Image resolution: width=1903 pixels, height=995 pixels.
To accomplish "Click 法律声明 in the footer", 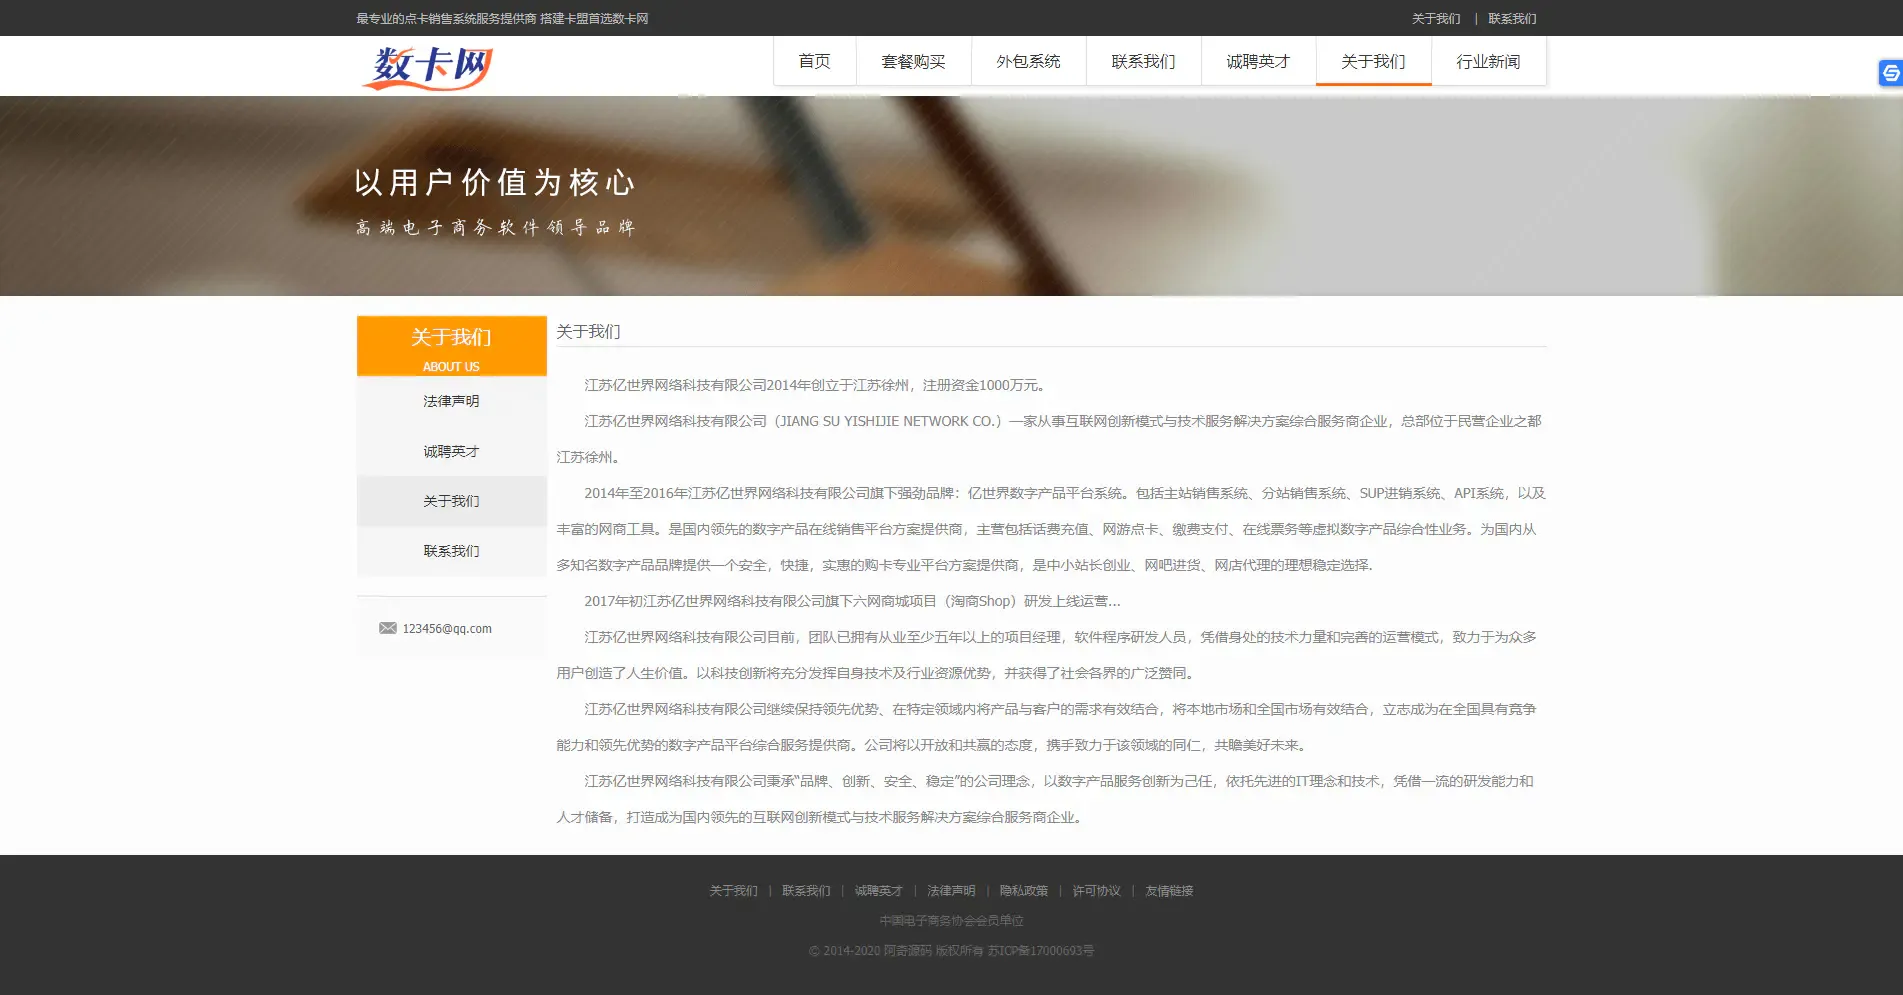I will [x=948, y=890].
